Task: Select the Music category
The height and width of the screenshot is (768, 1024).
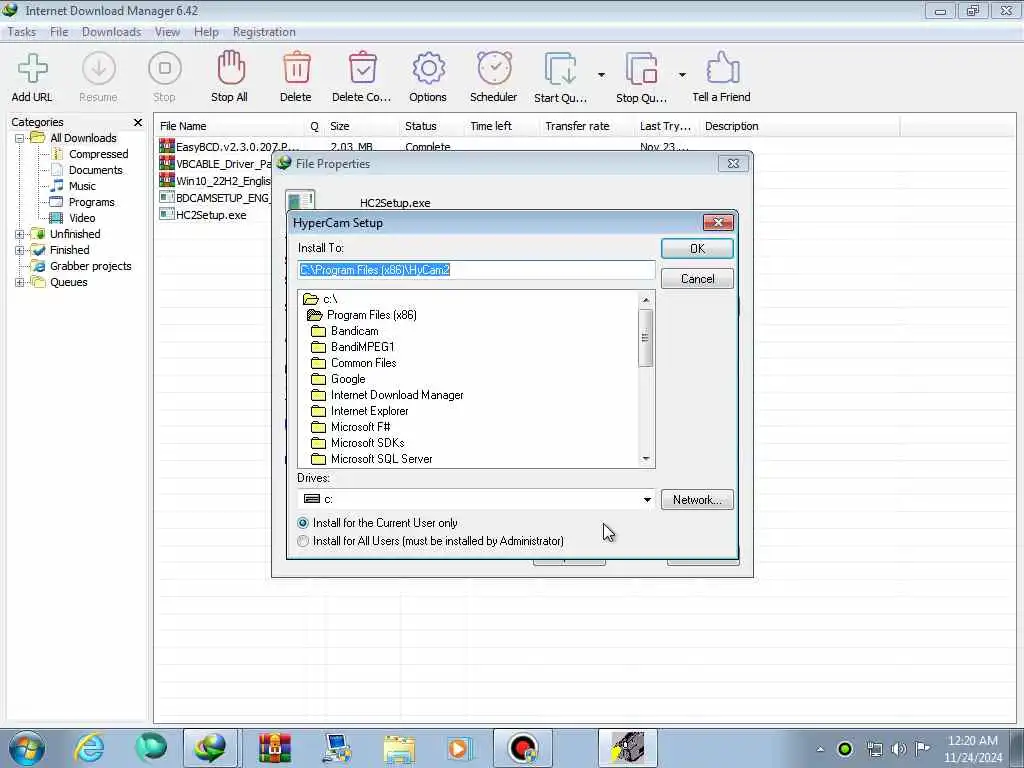Action: tap(82, 186)
